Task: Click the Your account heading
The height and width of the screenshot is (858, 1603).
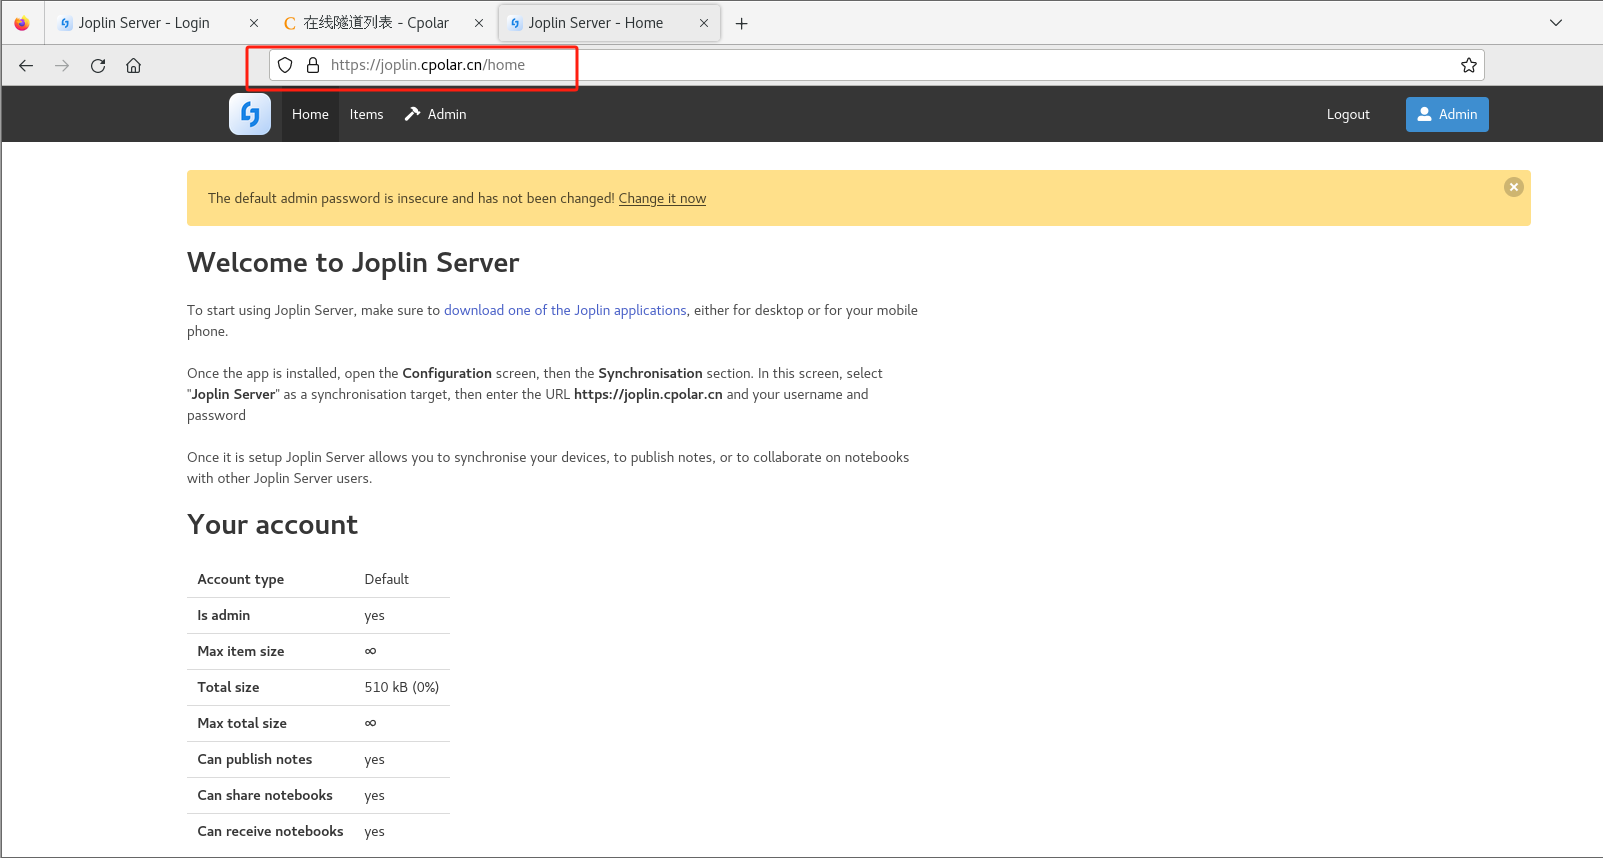Action: pos(272,524)
